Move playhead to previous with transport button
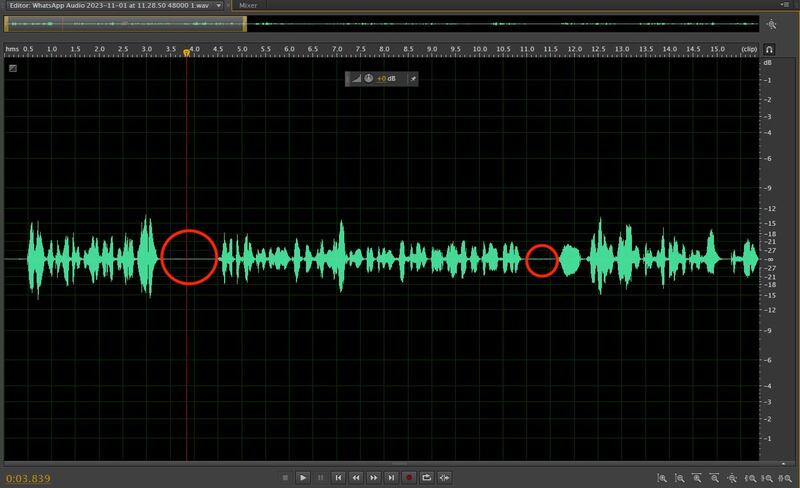The height and width of the screenshot is (488, 800). point(338,478)
